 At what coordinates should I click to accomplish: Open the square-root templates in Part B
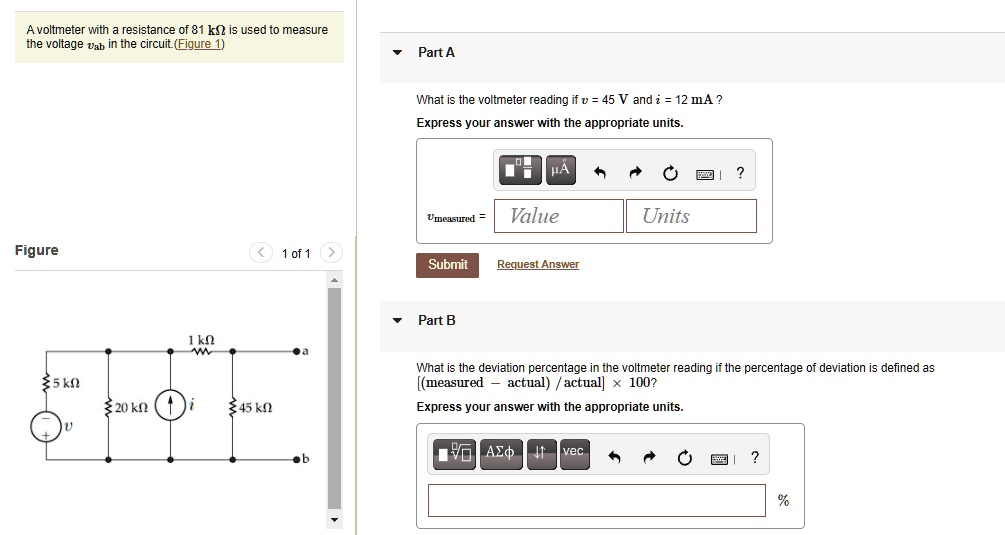point(455,455)
